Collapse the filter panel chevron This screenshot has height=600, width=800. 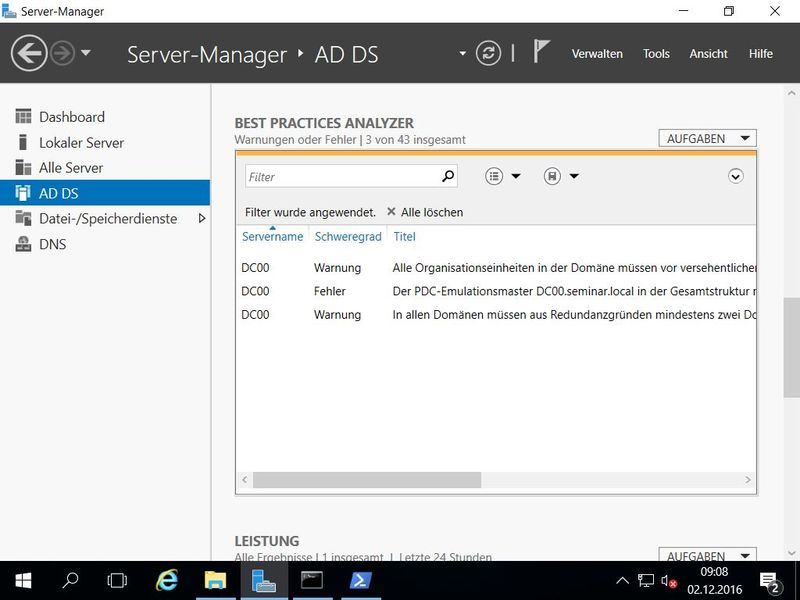(736, 177)
